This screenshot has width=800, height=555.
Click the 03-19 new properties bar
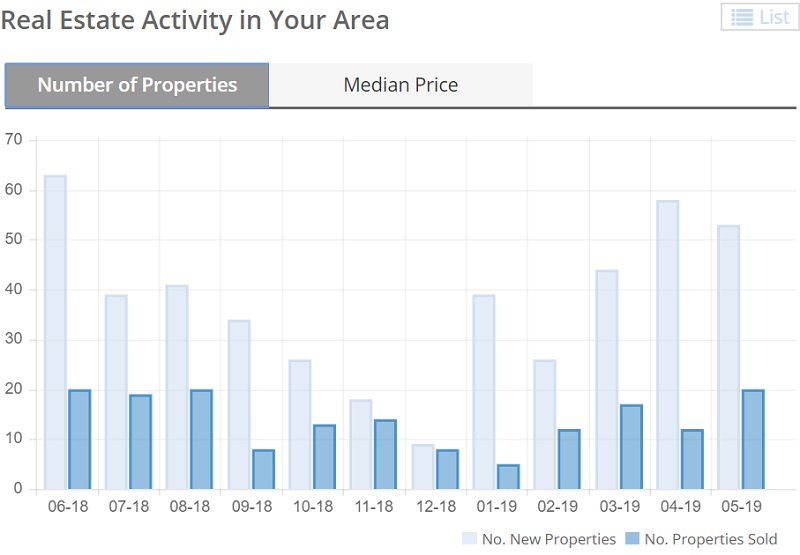click(x=607, y=380)
